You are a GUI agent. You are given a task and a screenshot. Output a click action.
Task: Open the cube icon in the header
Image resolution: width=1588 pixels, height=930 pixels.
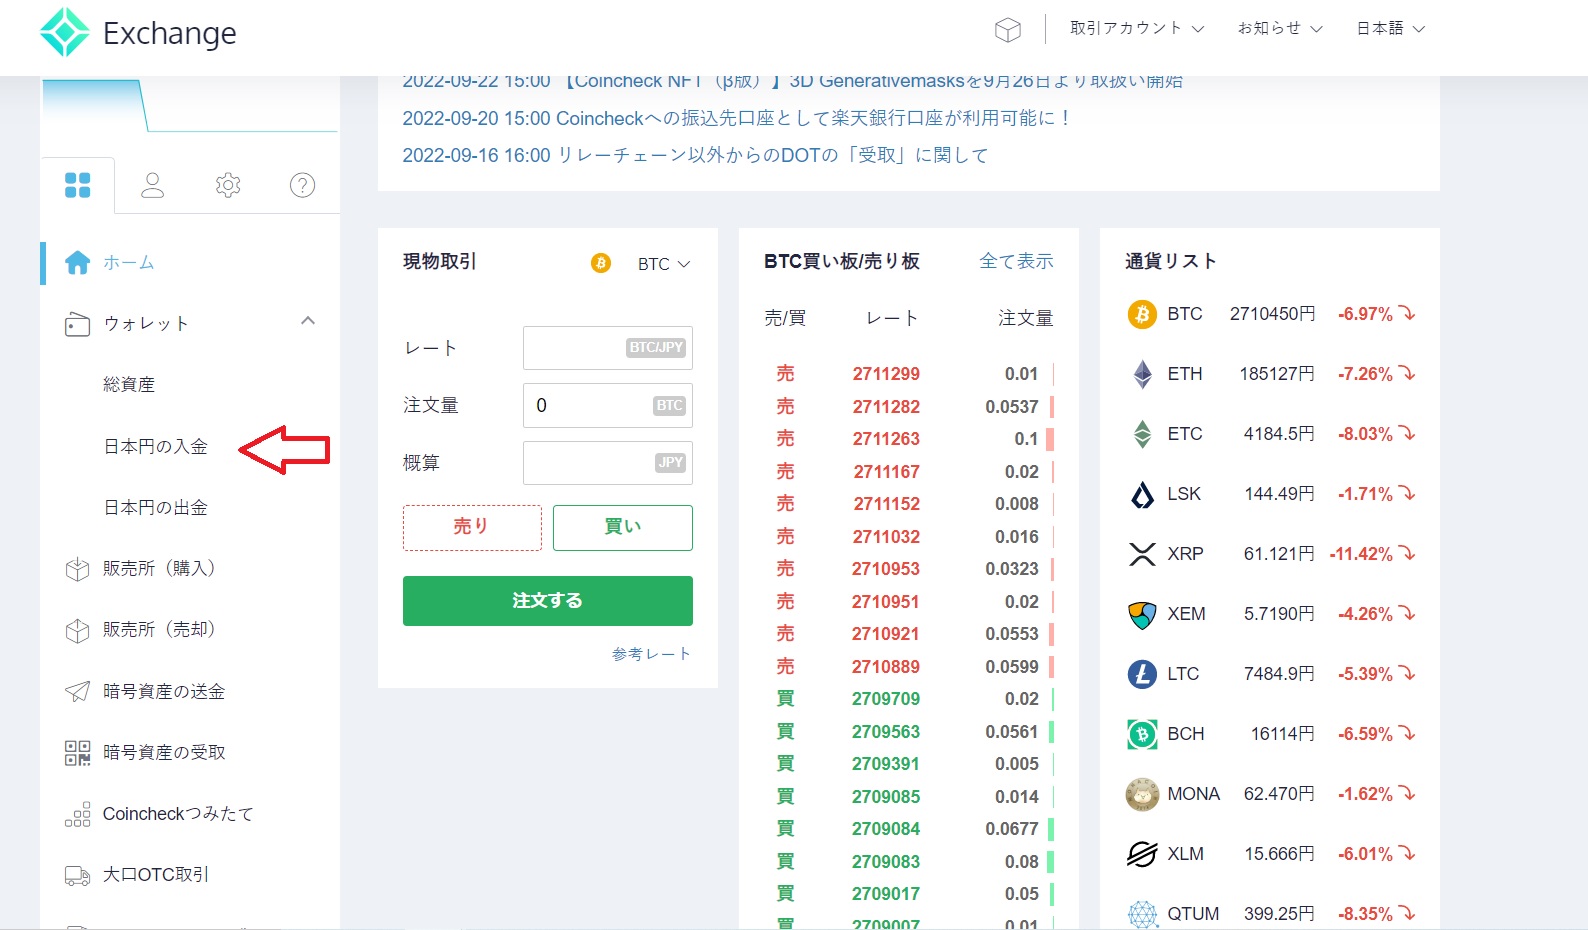(1008, 30)
